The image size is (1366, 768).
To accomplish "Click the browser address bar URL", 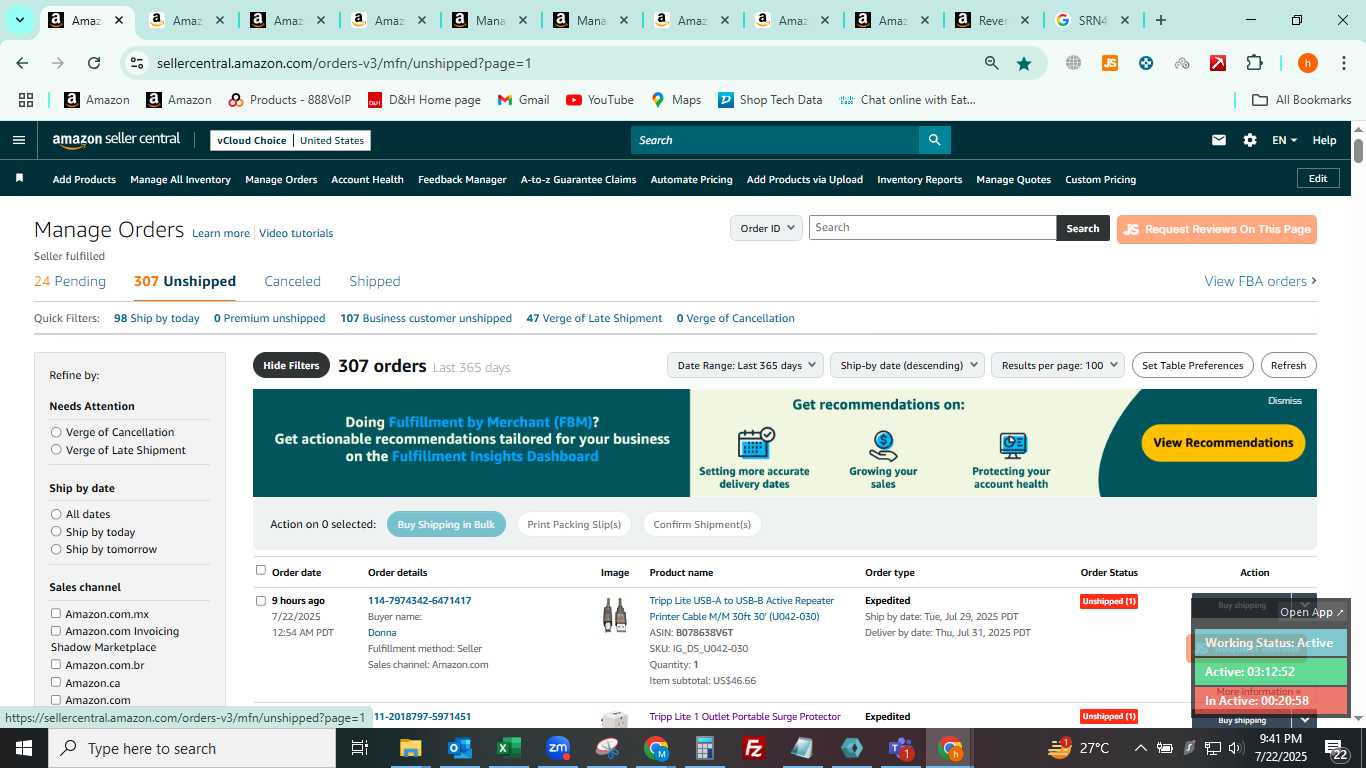I will [344, 63].
